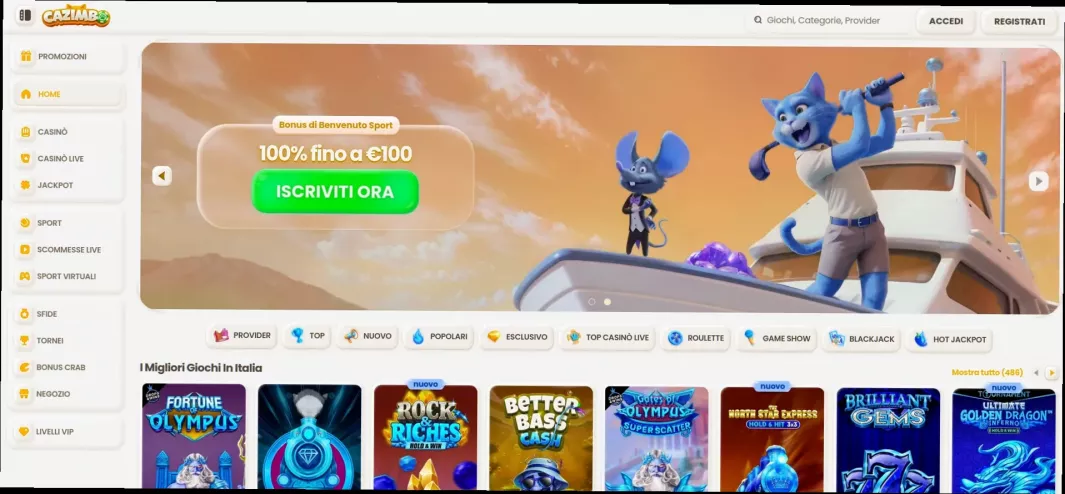1065x494 pixels.
Task: Click the Game Show microphone icon
Action: coord(750,337)
